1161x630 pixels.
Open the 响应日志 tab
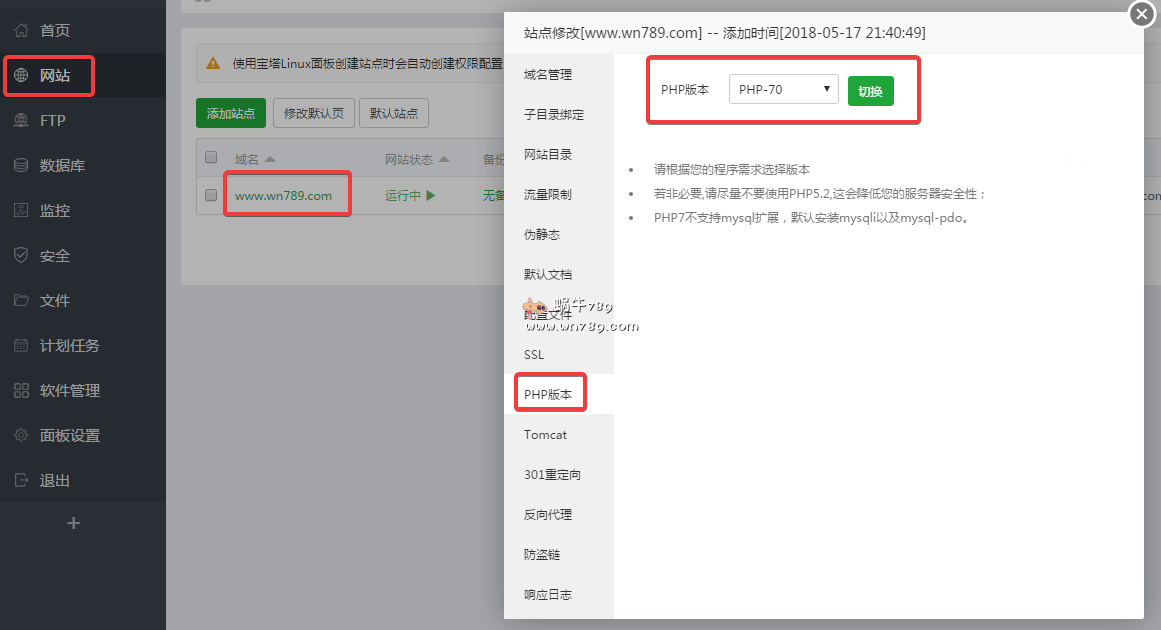coord(548,594)
